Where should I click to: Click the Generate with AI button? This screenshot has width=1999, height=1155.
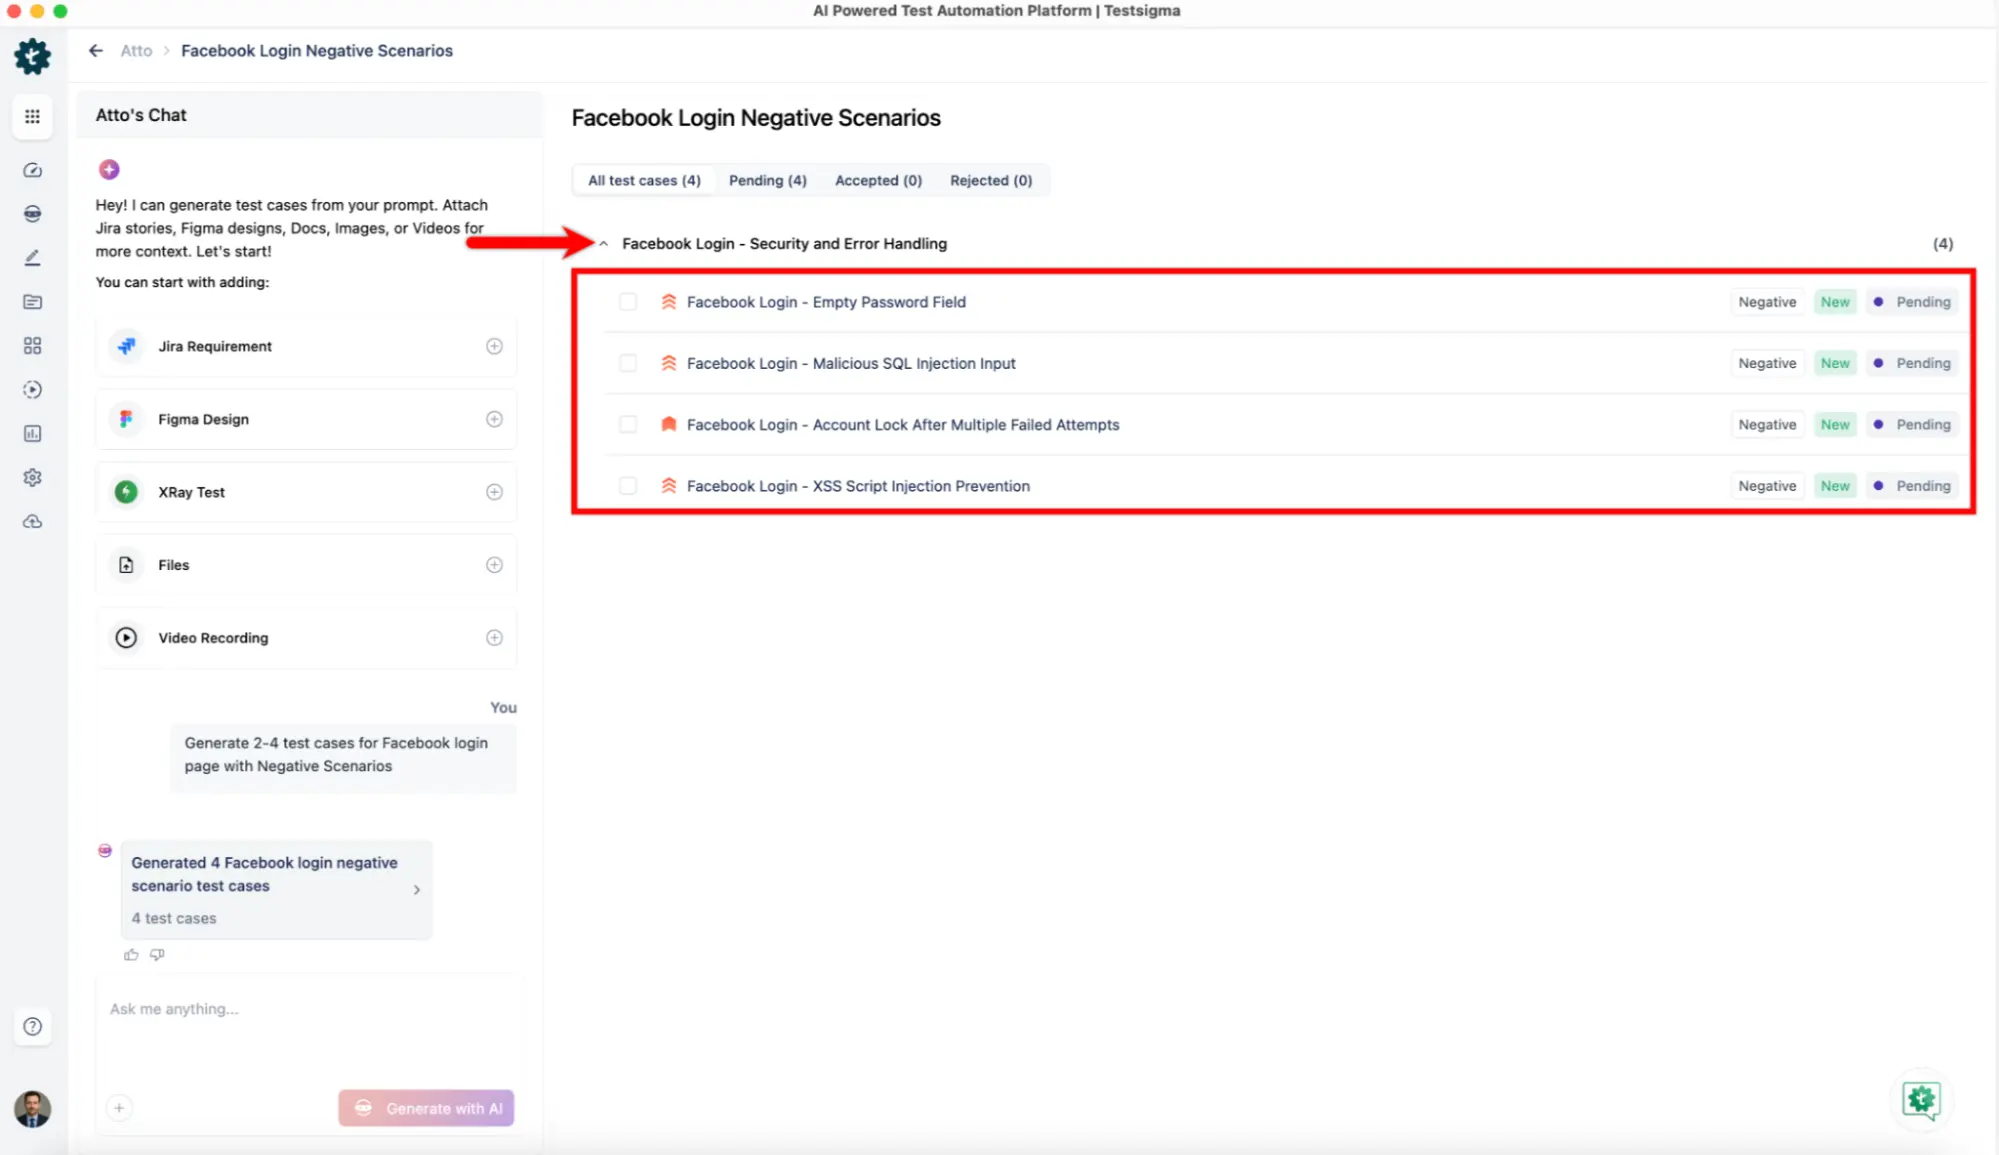pos(426,1108)
